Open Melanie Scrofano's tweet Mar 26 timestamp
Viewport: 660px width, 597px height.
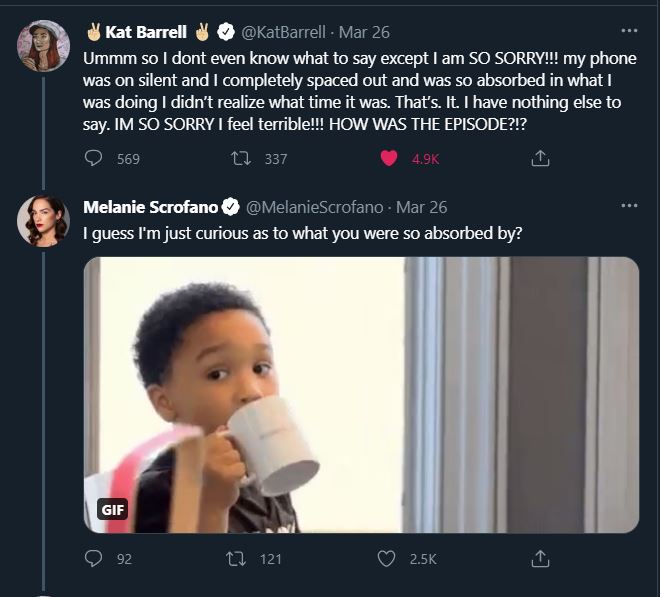(422, 207)
